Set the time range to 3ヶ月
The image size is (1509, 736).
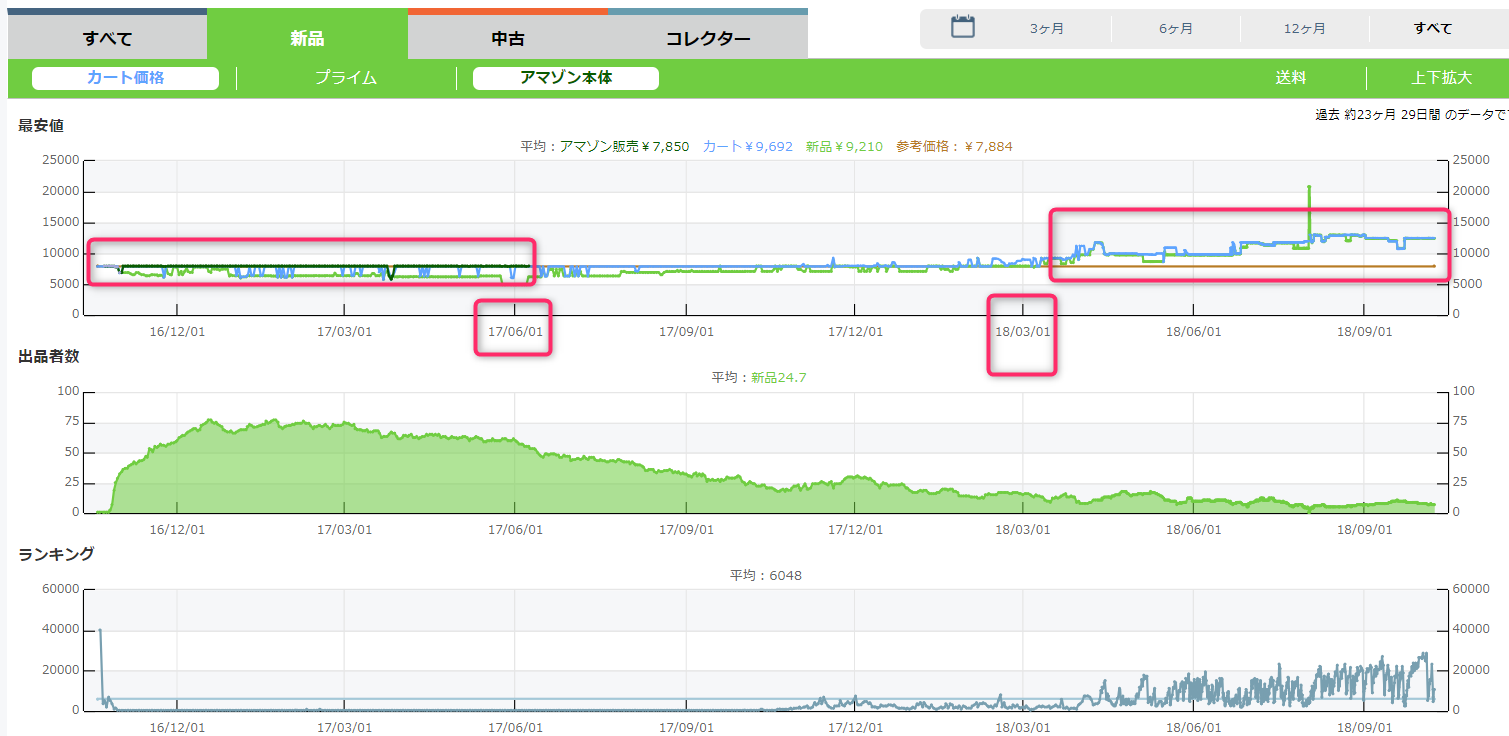tap(1046, 28)
